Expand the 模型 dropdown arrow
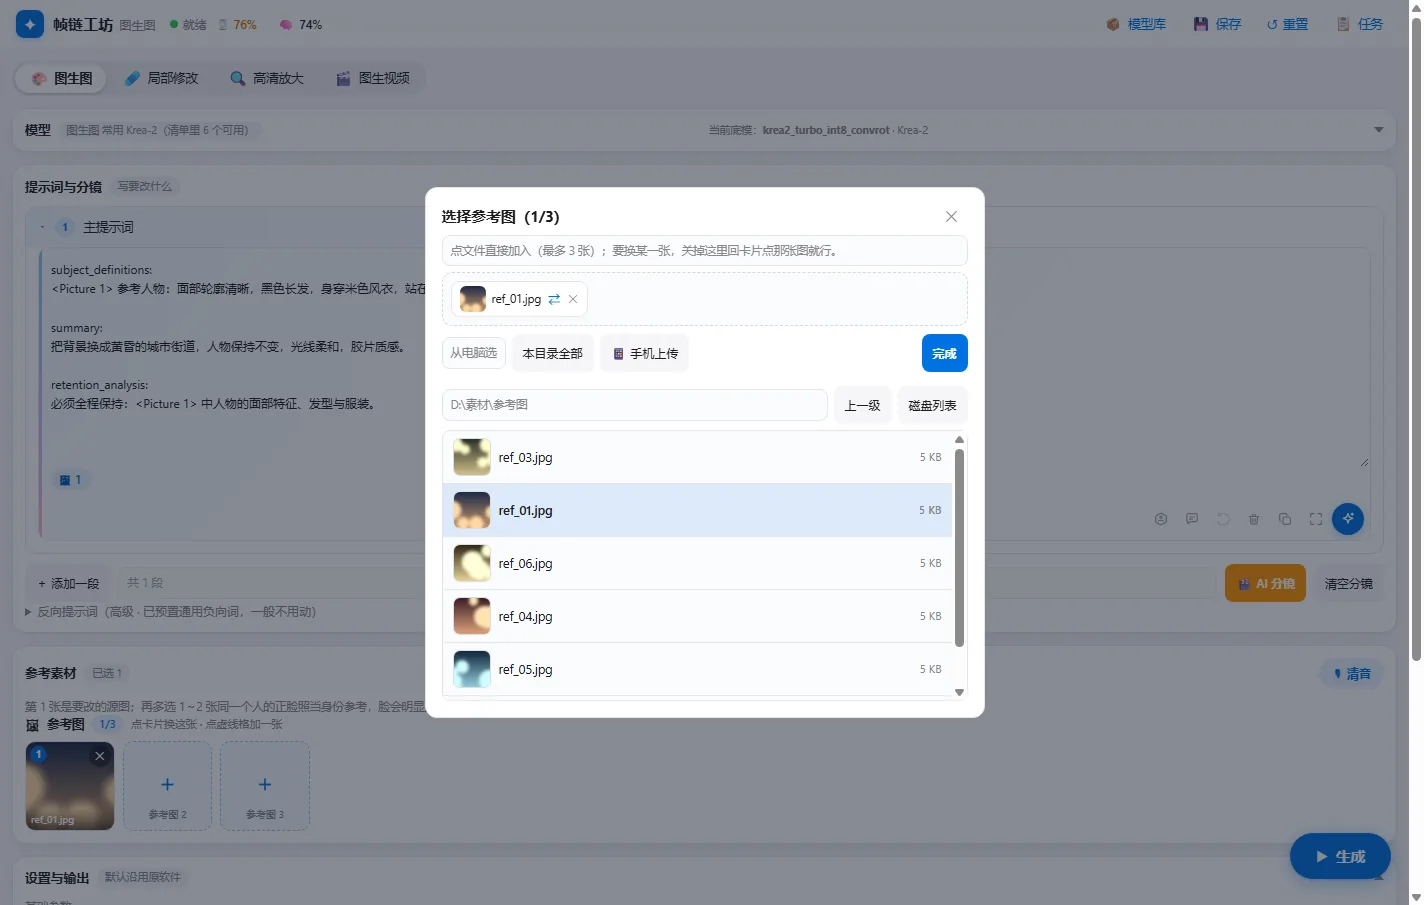 click(1378, 130)
